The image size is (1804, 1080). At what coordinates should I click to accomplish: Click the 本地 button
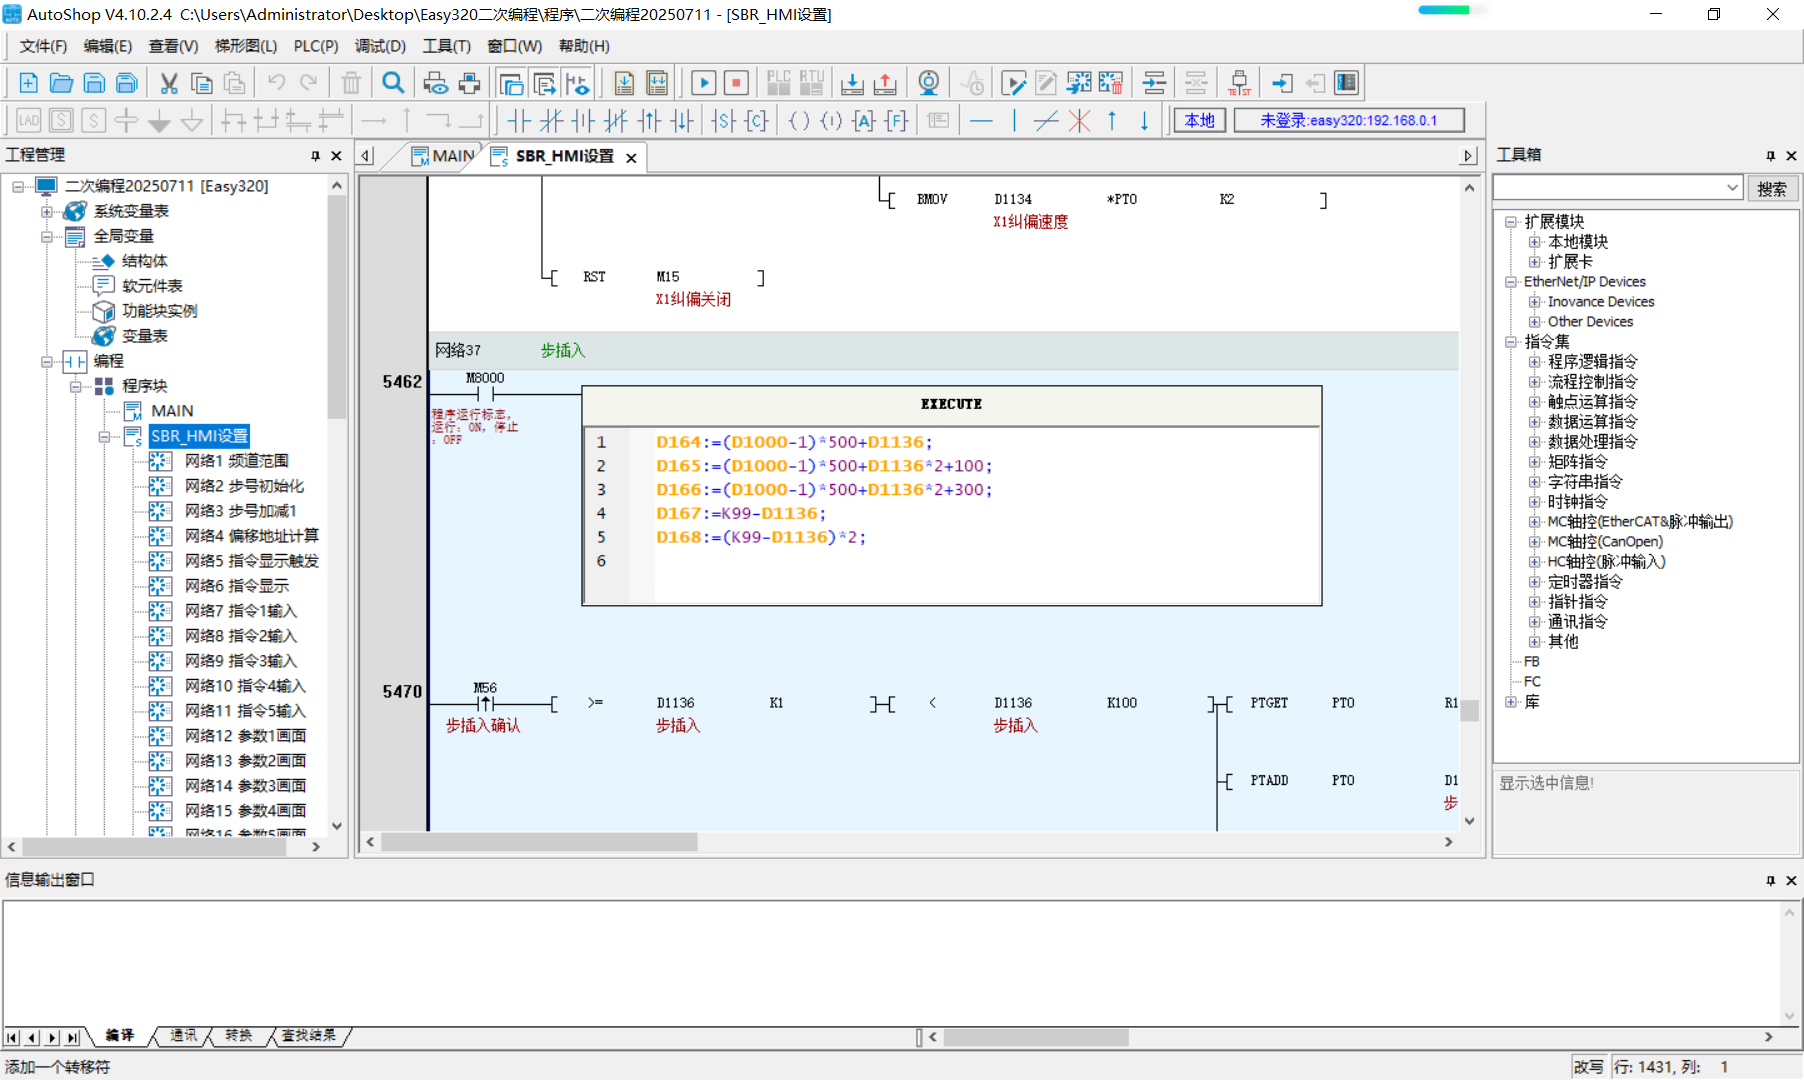click(x=1199, y=121)
